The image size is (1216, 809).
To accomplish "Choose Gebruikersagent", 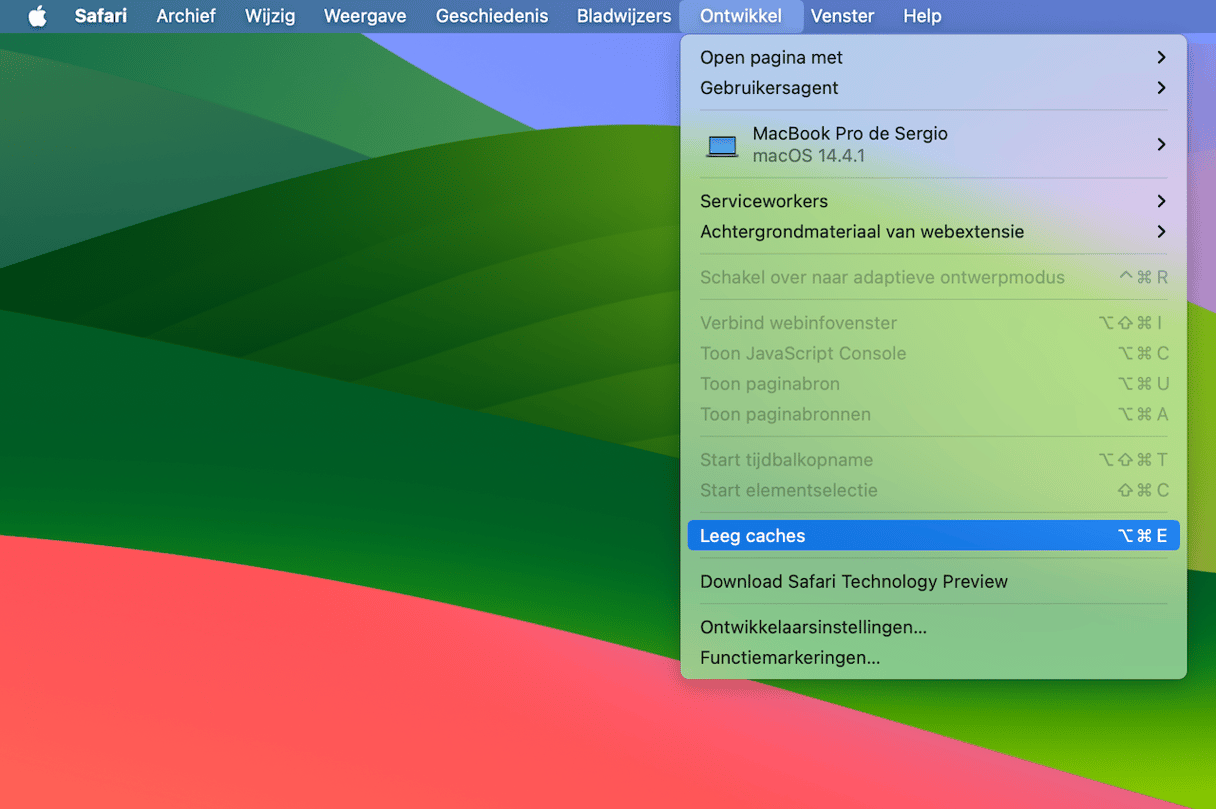I will click(933, 88).
